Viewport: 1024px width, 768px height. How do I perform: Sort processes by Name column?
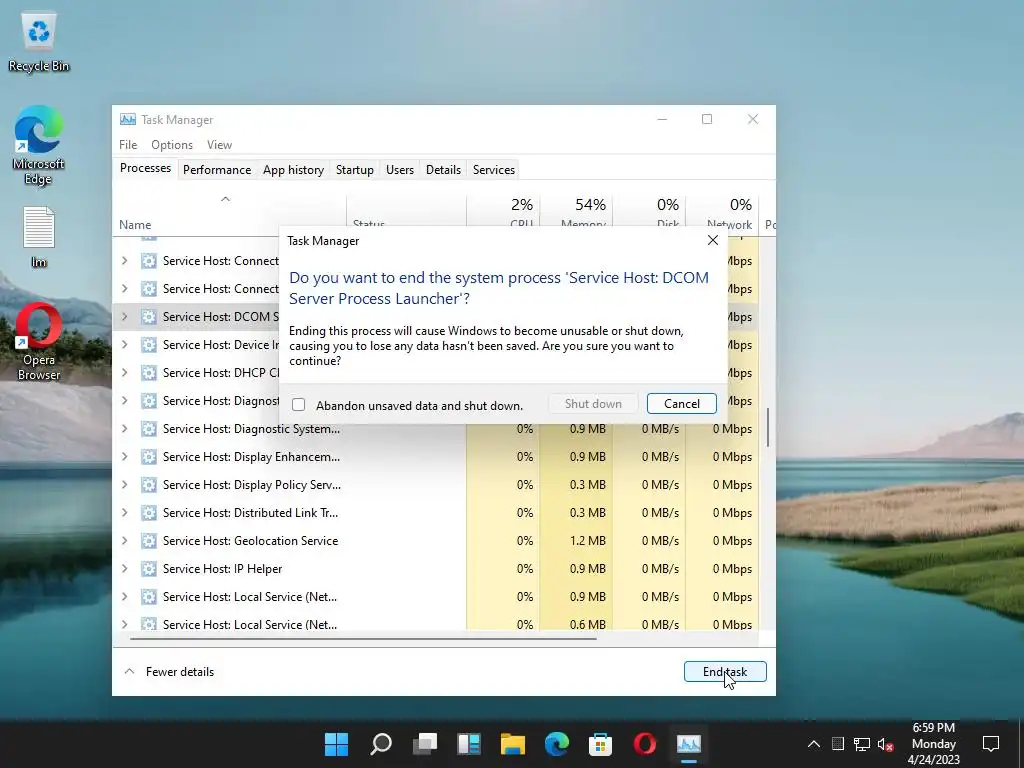click(135, 225)
